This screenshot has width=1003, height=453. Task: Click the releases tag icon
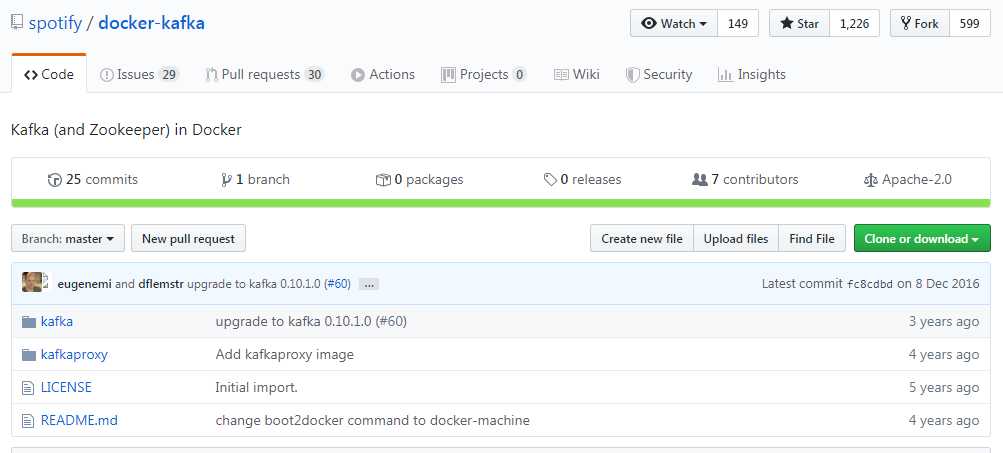[550, 180]
